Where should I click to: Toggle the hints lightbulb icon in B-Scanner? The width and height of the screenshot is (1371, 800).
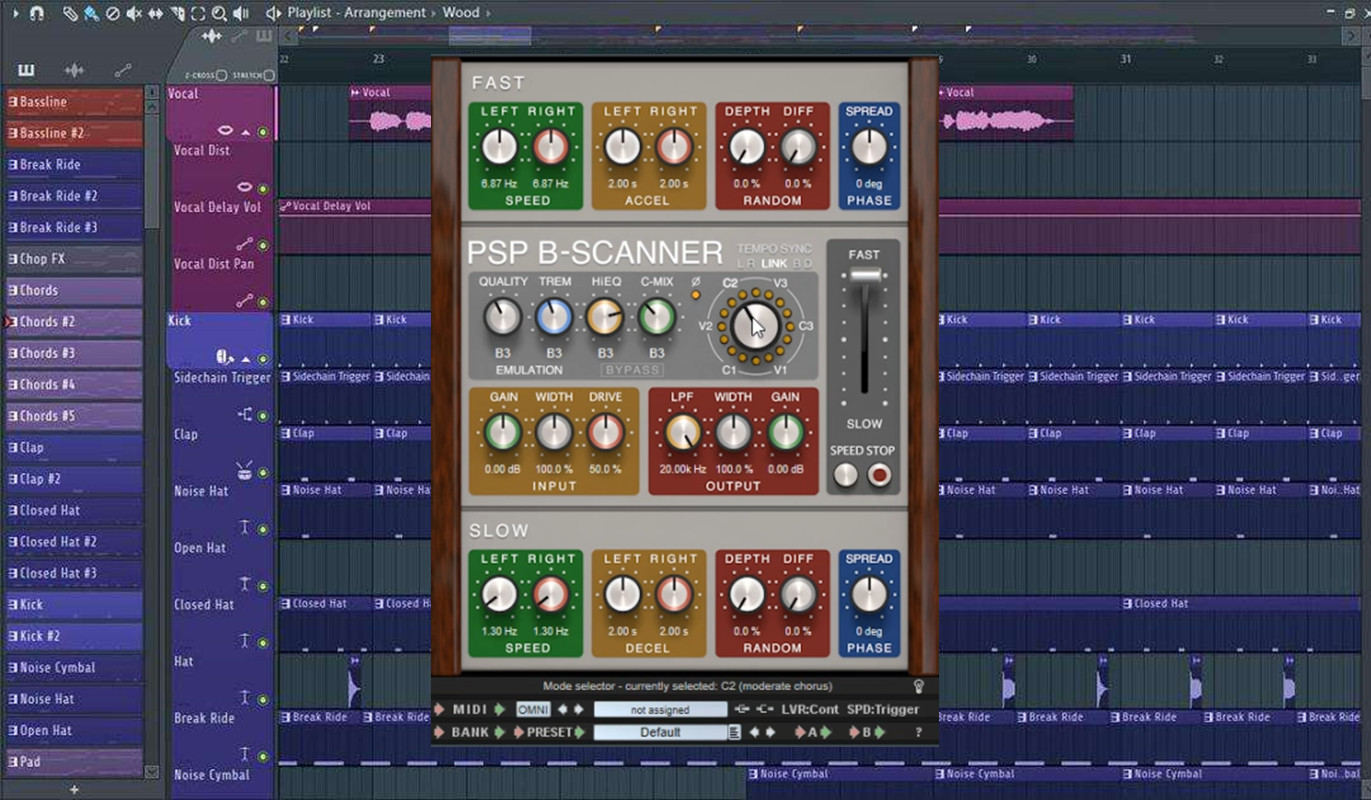tap(919, 686)
